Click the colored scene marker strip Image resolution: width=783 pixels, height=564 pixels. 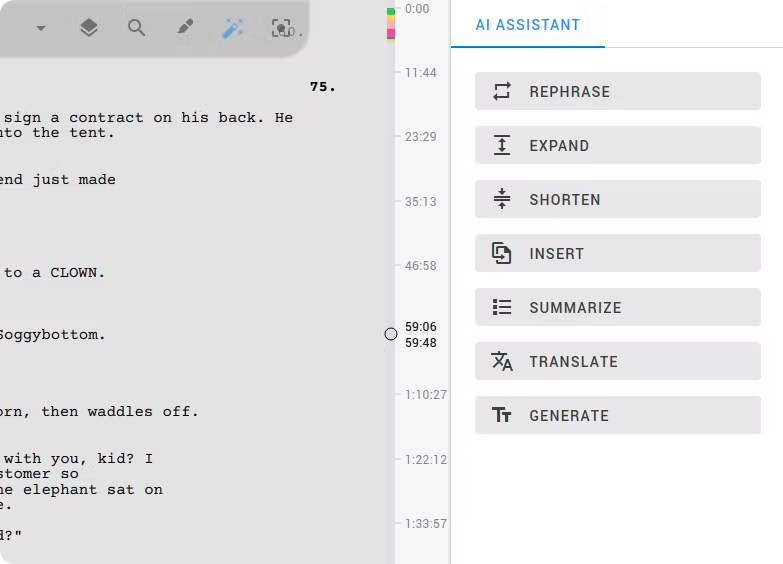(x=391, y=24)
